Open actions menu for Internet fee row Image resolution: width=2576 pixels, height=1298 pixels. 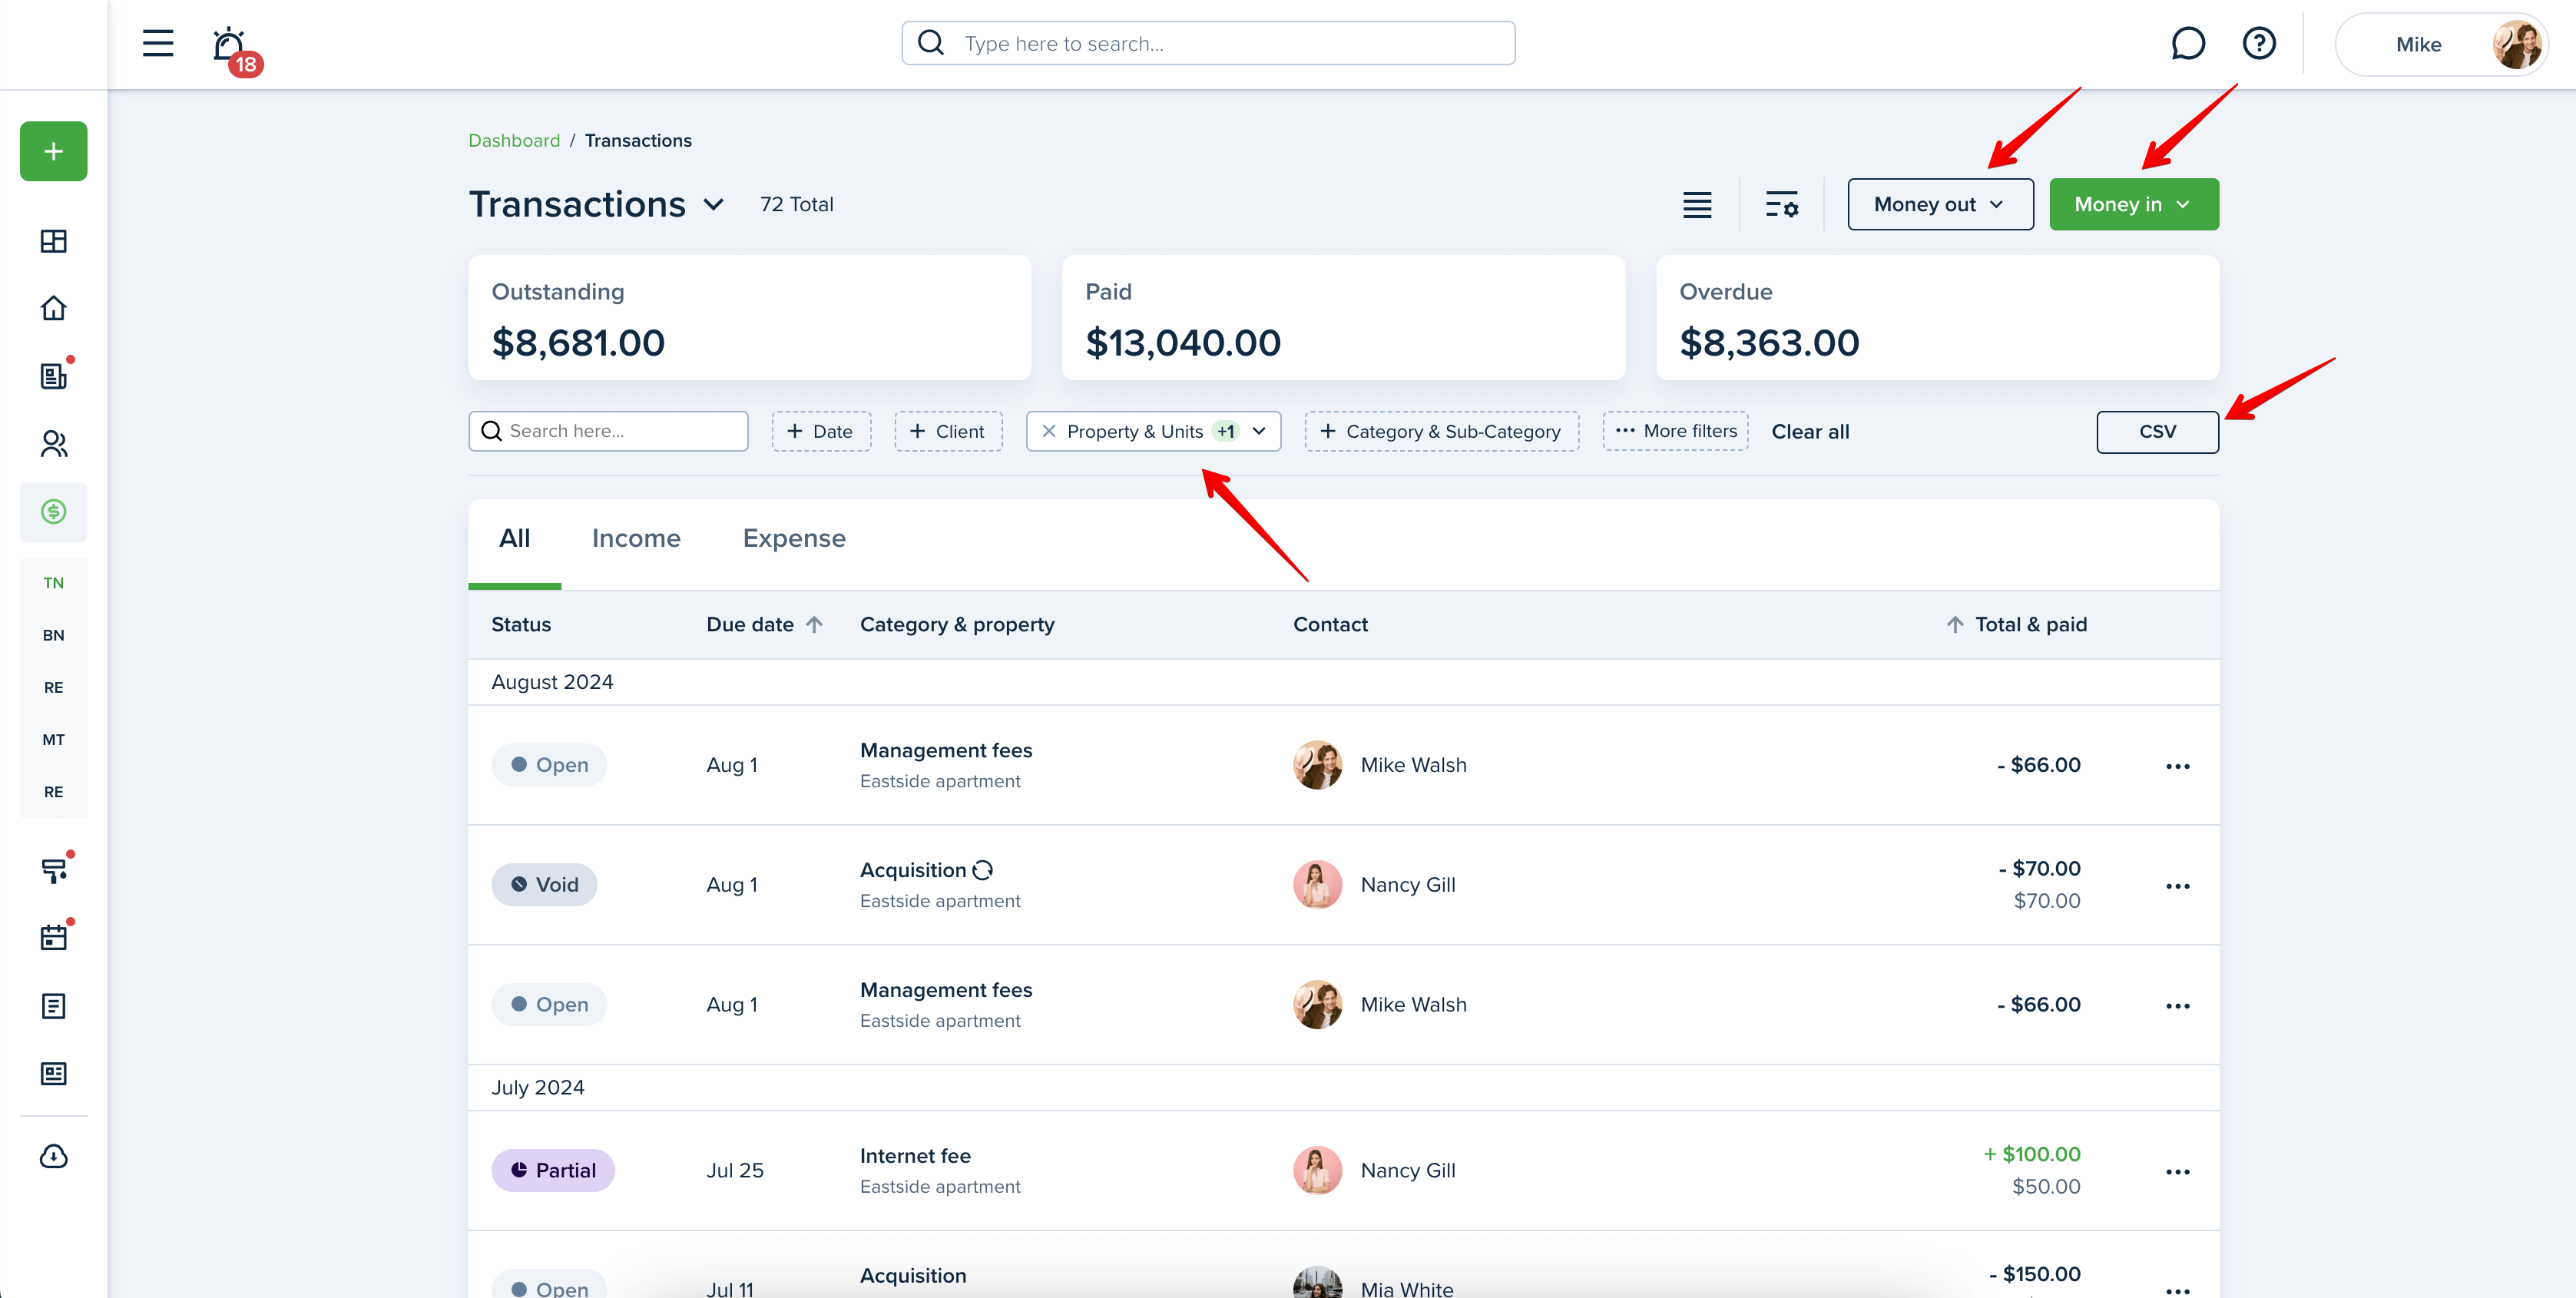(x=2178, y=1172)
